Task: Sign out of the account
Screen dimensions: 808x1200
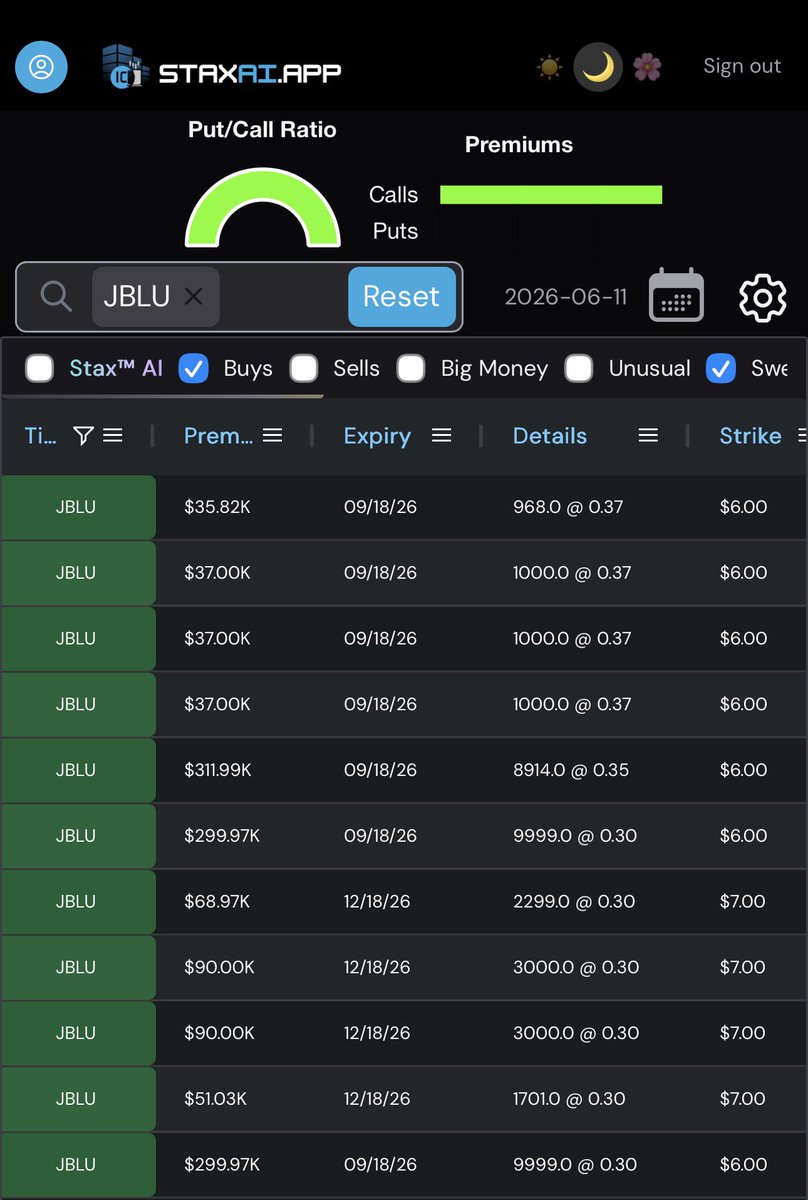Action: point(742,66)
